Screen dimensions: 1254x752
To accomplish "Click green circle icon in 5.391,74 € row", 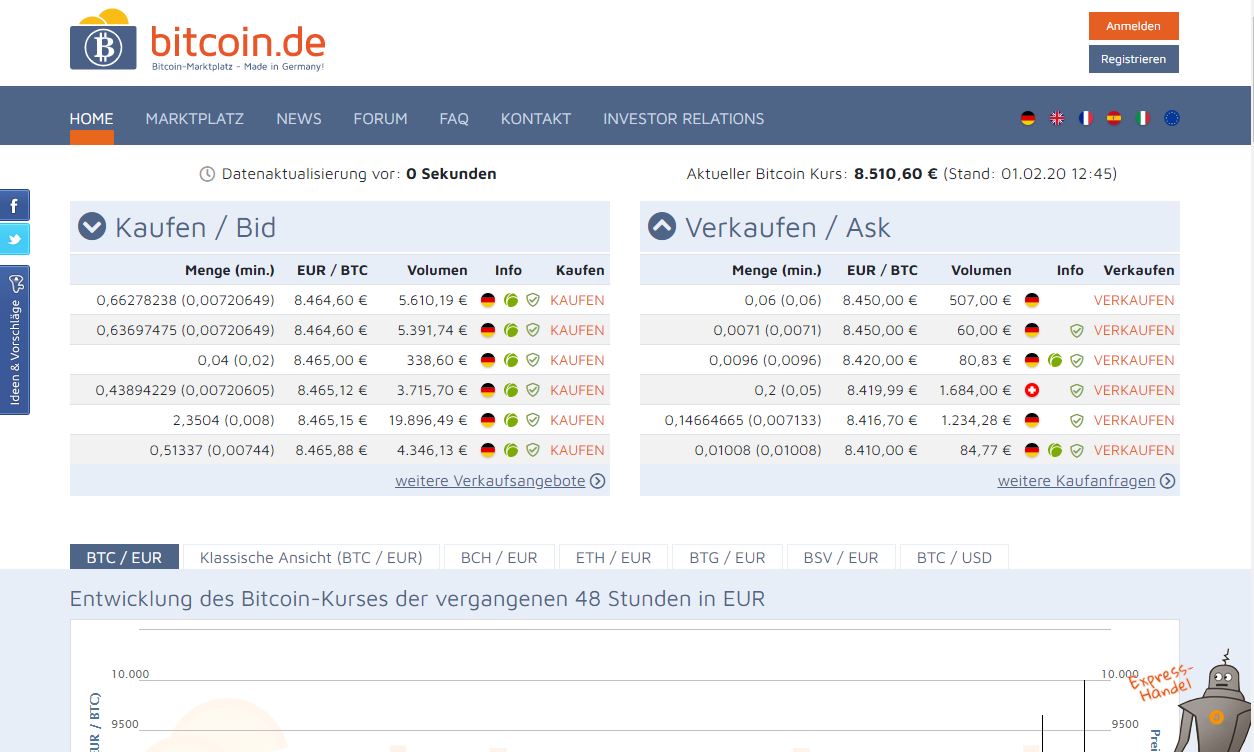I will pos(511,330).
